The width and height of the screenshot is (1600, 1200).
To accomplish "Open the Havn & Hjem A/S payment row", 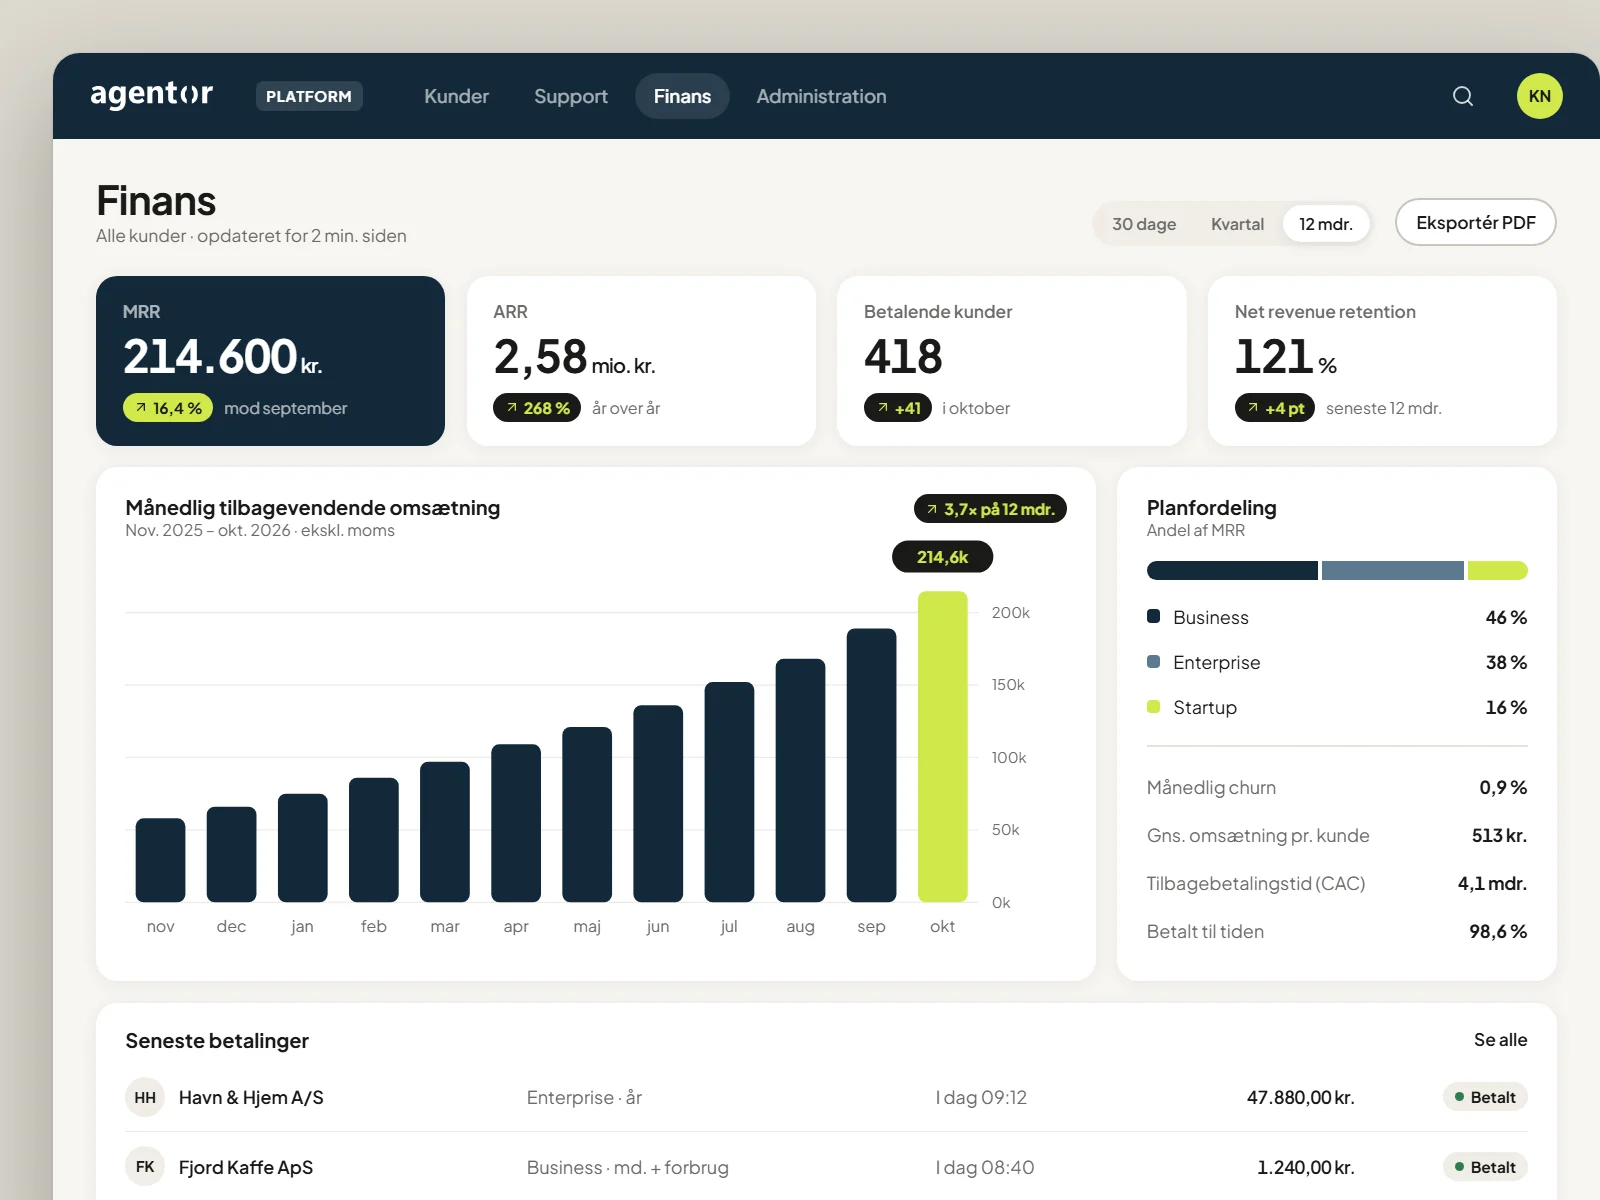I will coord(826,1097).
